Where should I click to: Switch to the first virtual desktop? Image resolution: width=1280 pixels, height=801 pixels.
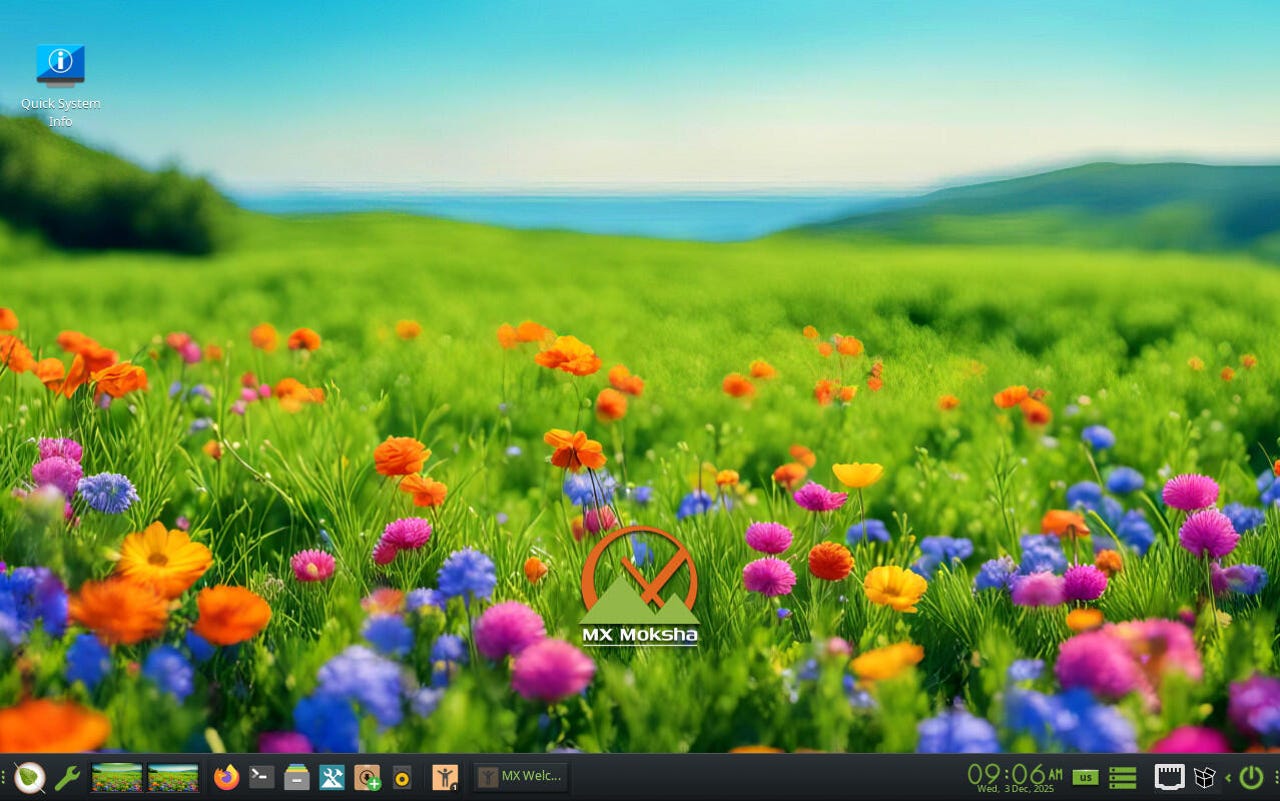click(x=116, y=777)
